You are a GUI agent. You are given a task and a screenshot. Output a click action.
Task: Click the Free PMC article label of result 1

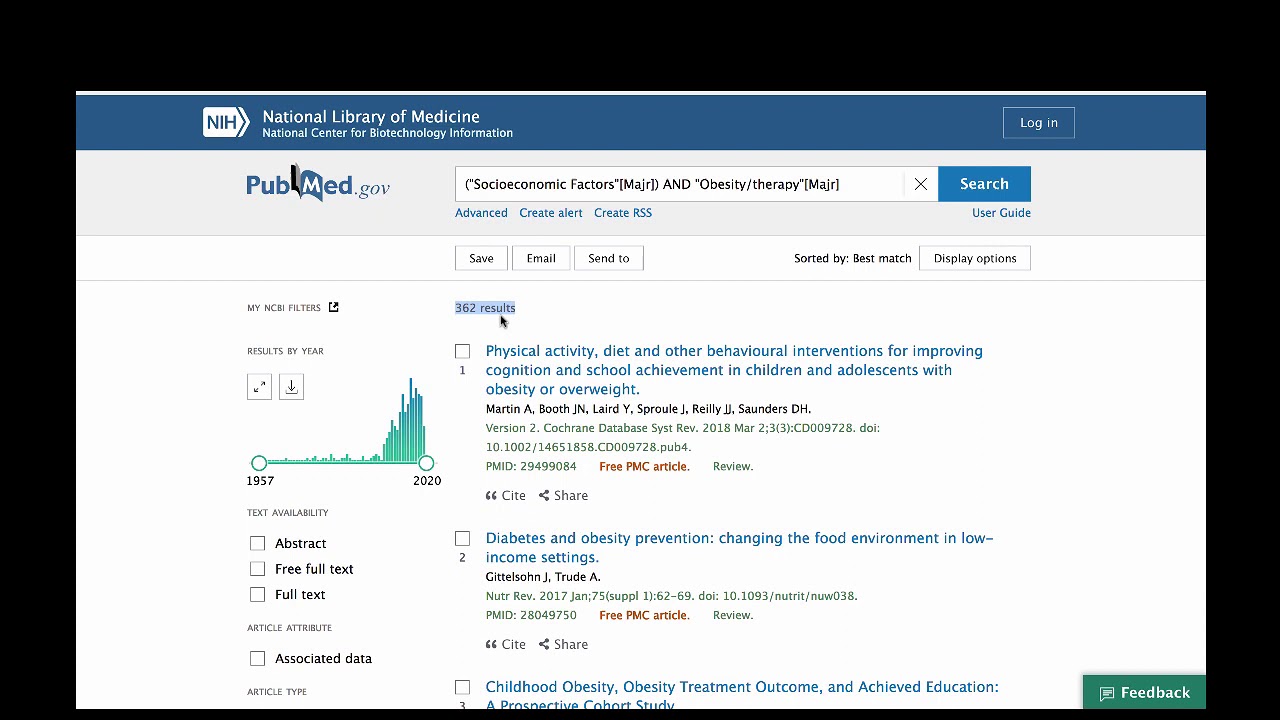coord(644,466)
